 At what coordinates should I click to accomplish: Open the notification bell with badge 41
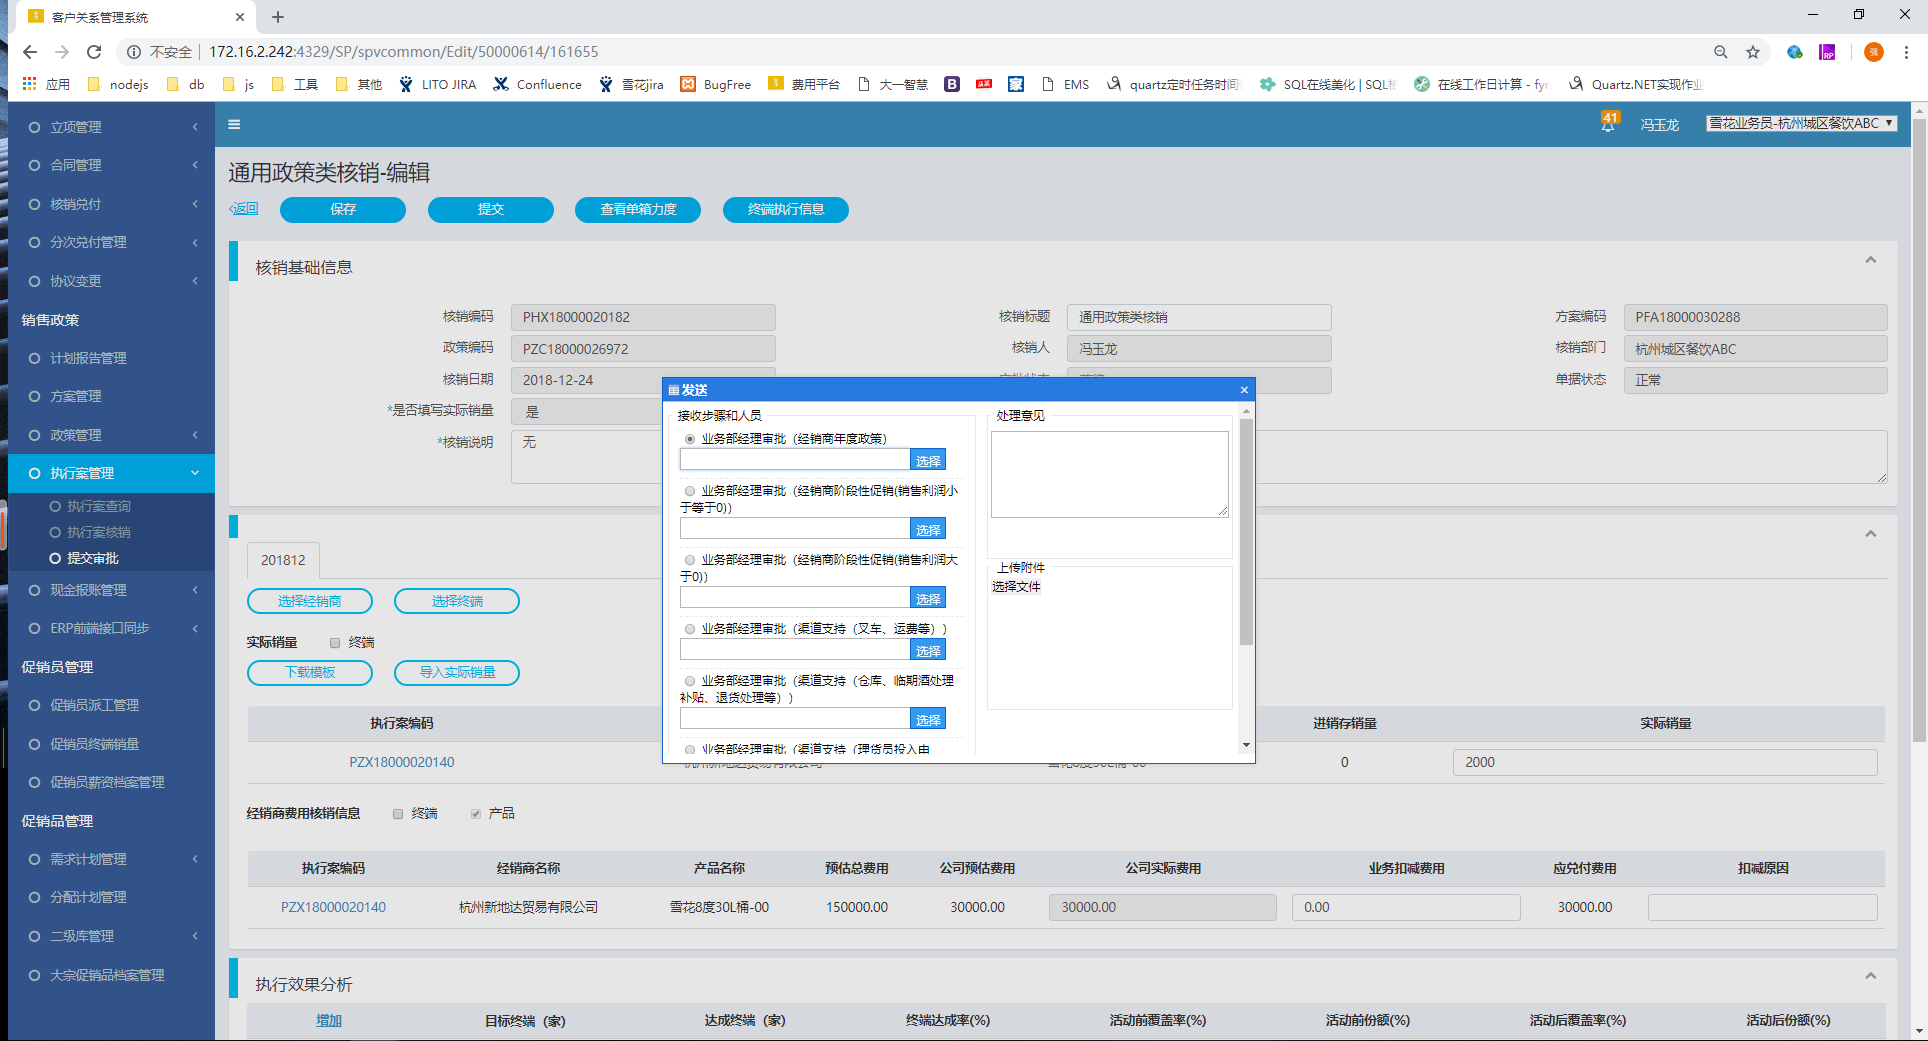tap(1608, 123)
